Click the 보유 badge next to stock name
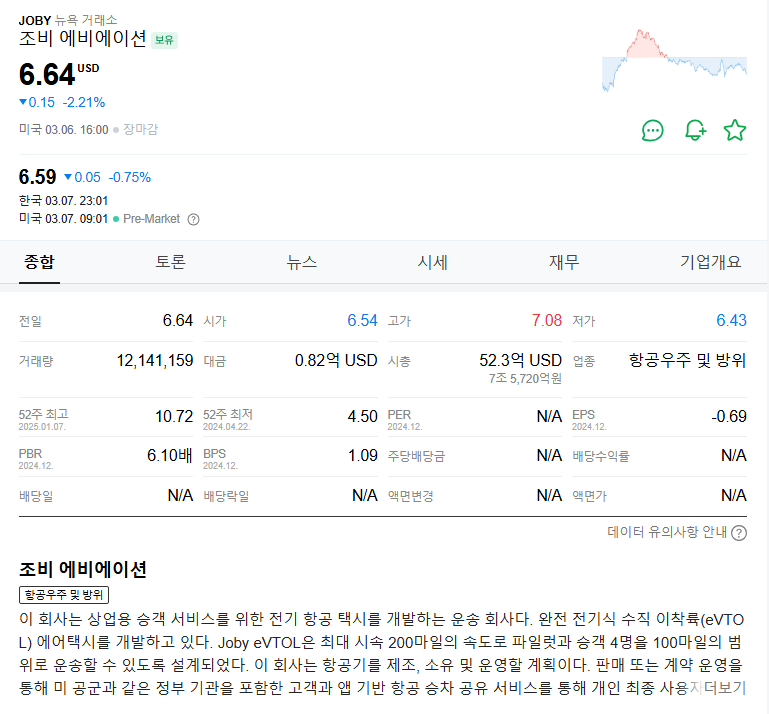Image resolution: width=769 pixels, height=714 pixels. click(x=164, y=40)
